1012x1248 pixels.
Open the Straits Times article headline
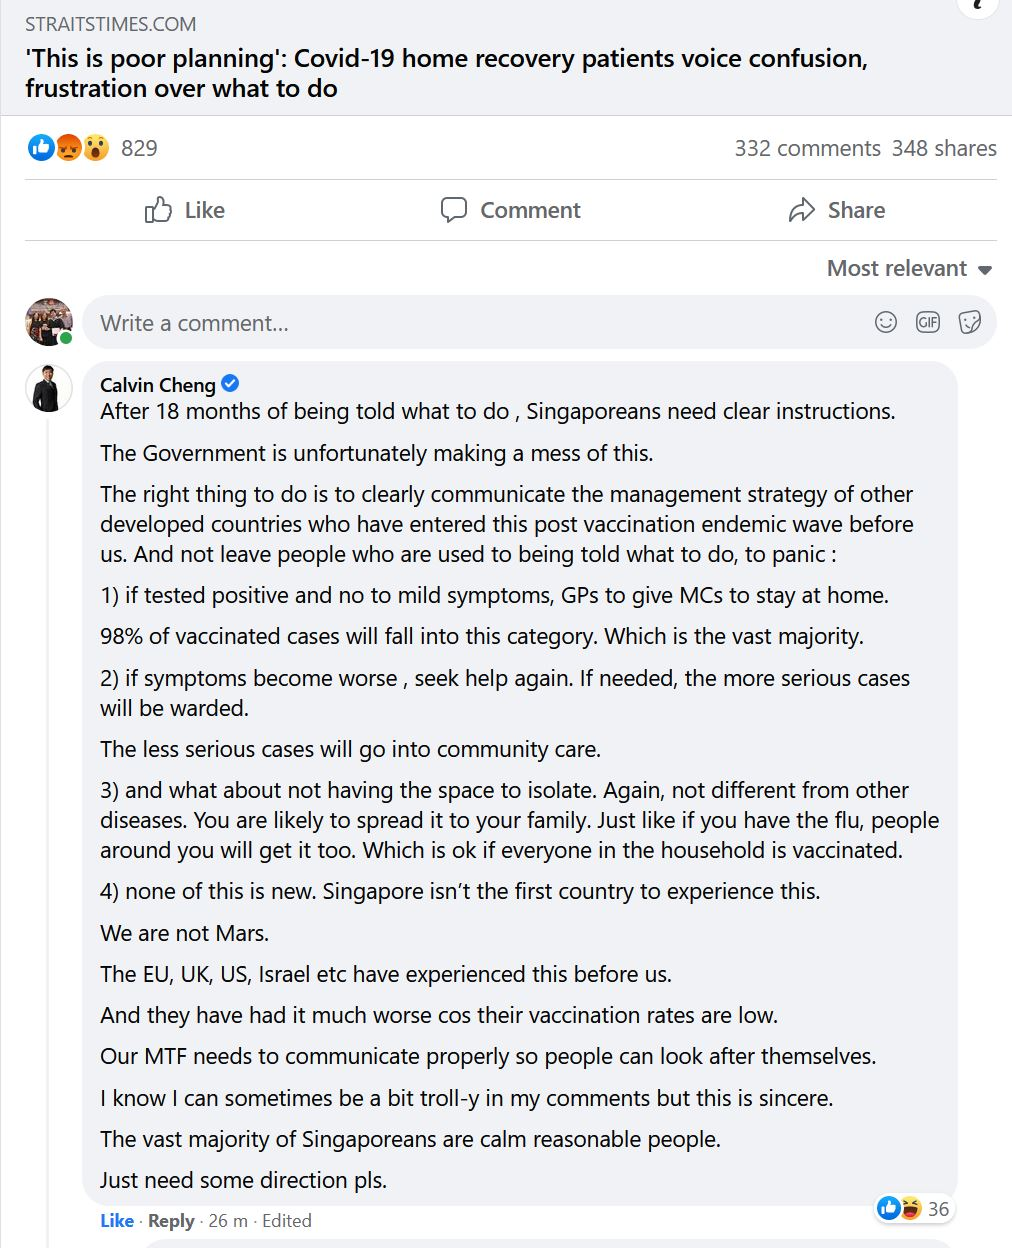pos(446,73)
